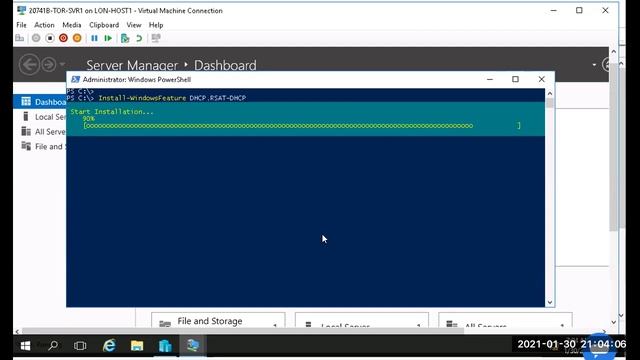This screenshot has height=360, width=640.
Task: Open Server Manager taskbar icon
Action: coord(165,346)
